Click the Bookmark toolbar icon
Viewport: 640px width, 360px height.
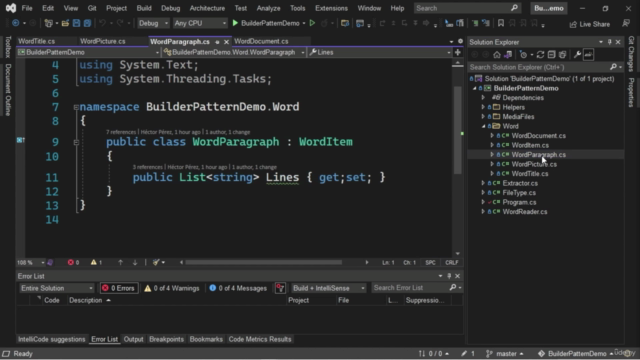[501, 23]
